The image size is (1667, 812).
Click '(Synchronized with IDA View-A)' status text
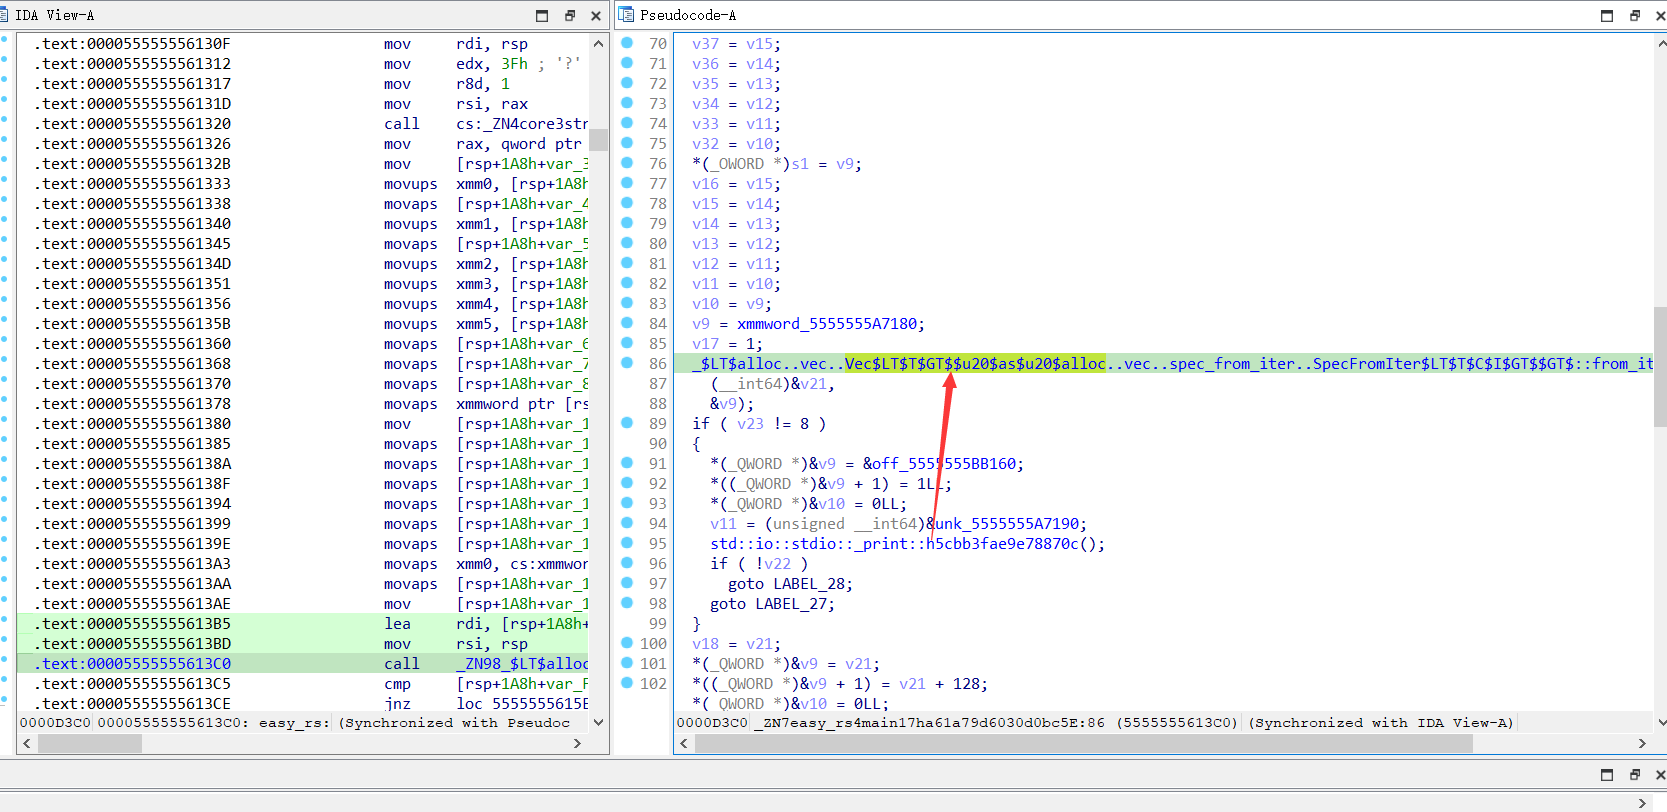1381,722
